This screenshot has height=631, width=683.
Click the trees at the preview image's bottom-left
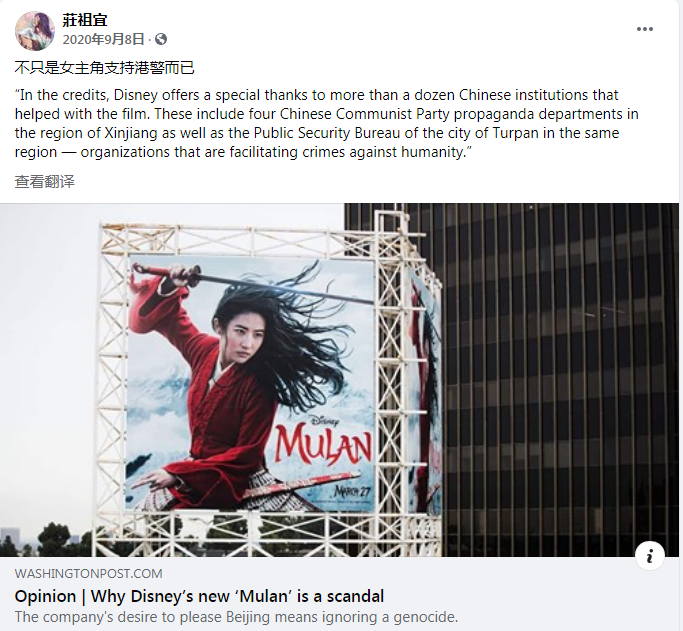pyautogui.click(x=46, y=540)
